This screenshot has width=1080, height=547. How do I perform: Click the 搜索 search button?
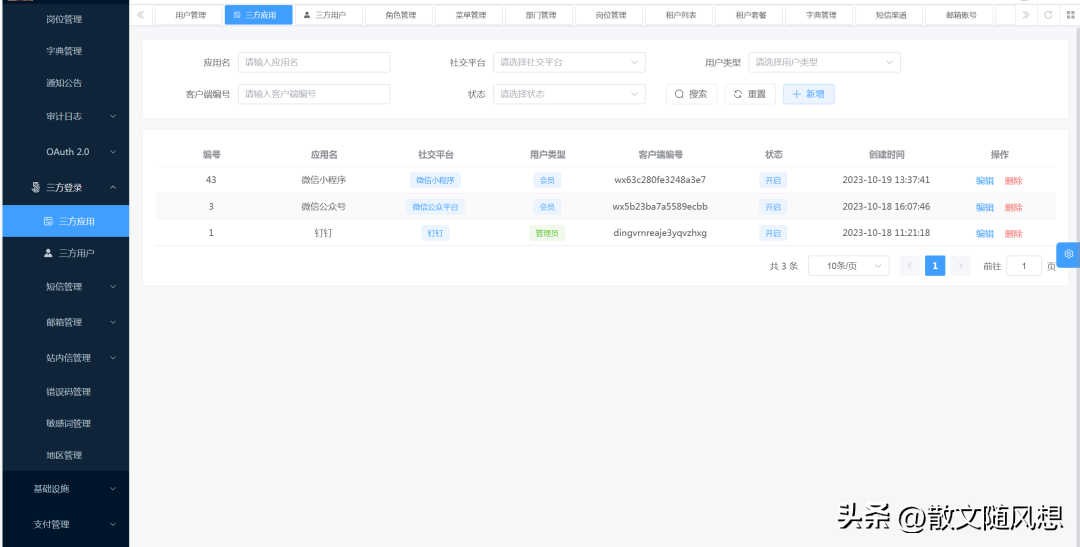click(x=691, y=94)
